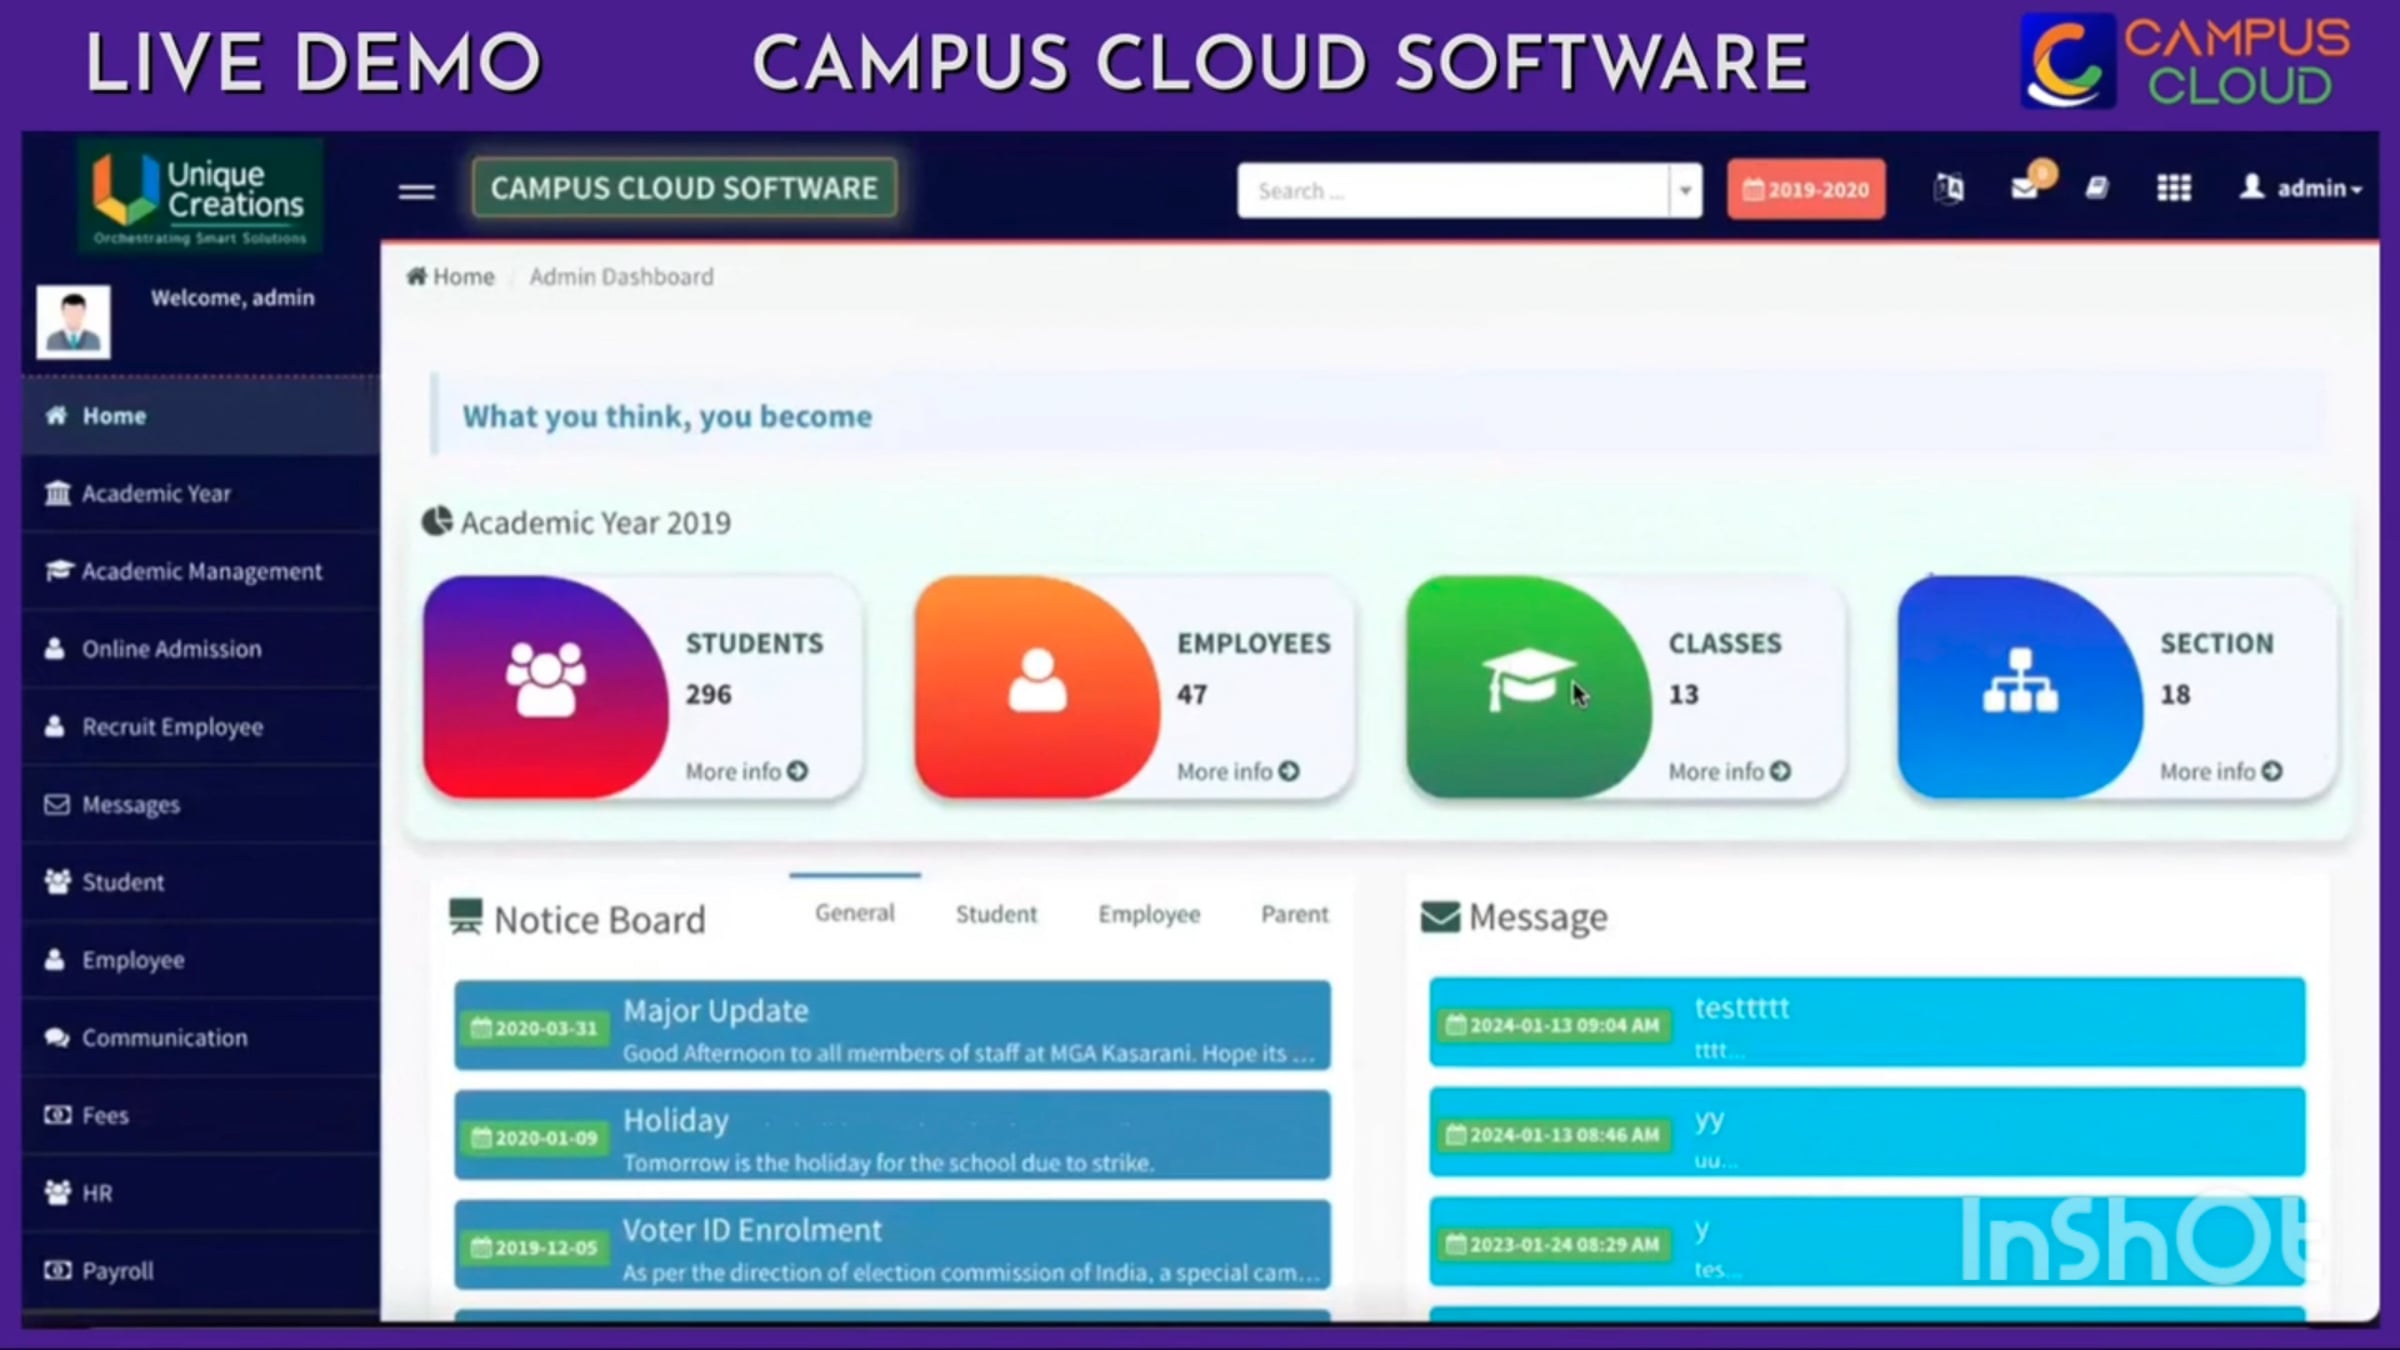Click the admin profile avatar in sidebar

pos(73,322)
